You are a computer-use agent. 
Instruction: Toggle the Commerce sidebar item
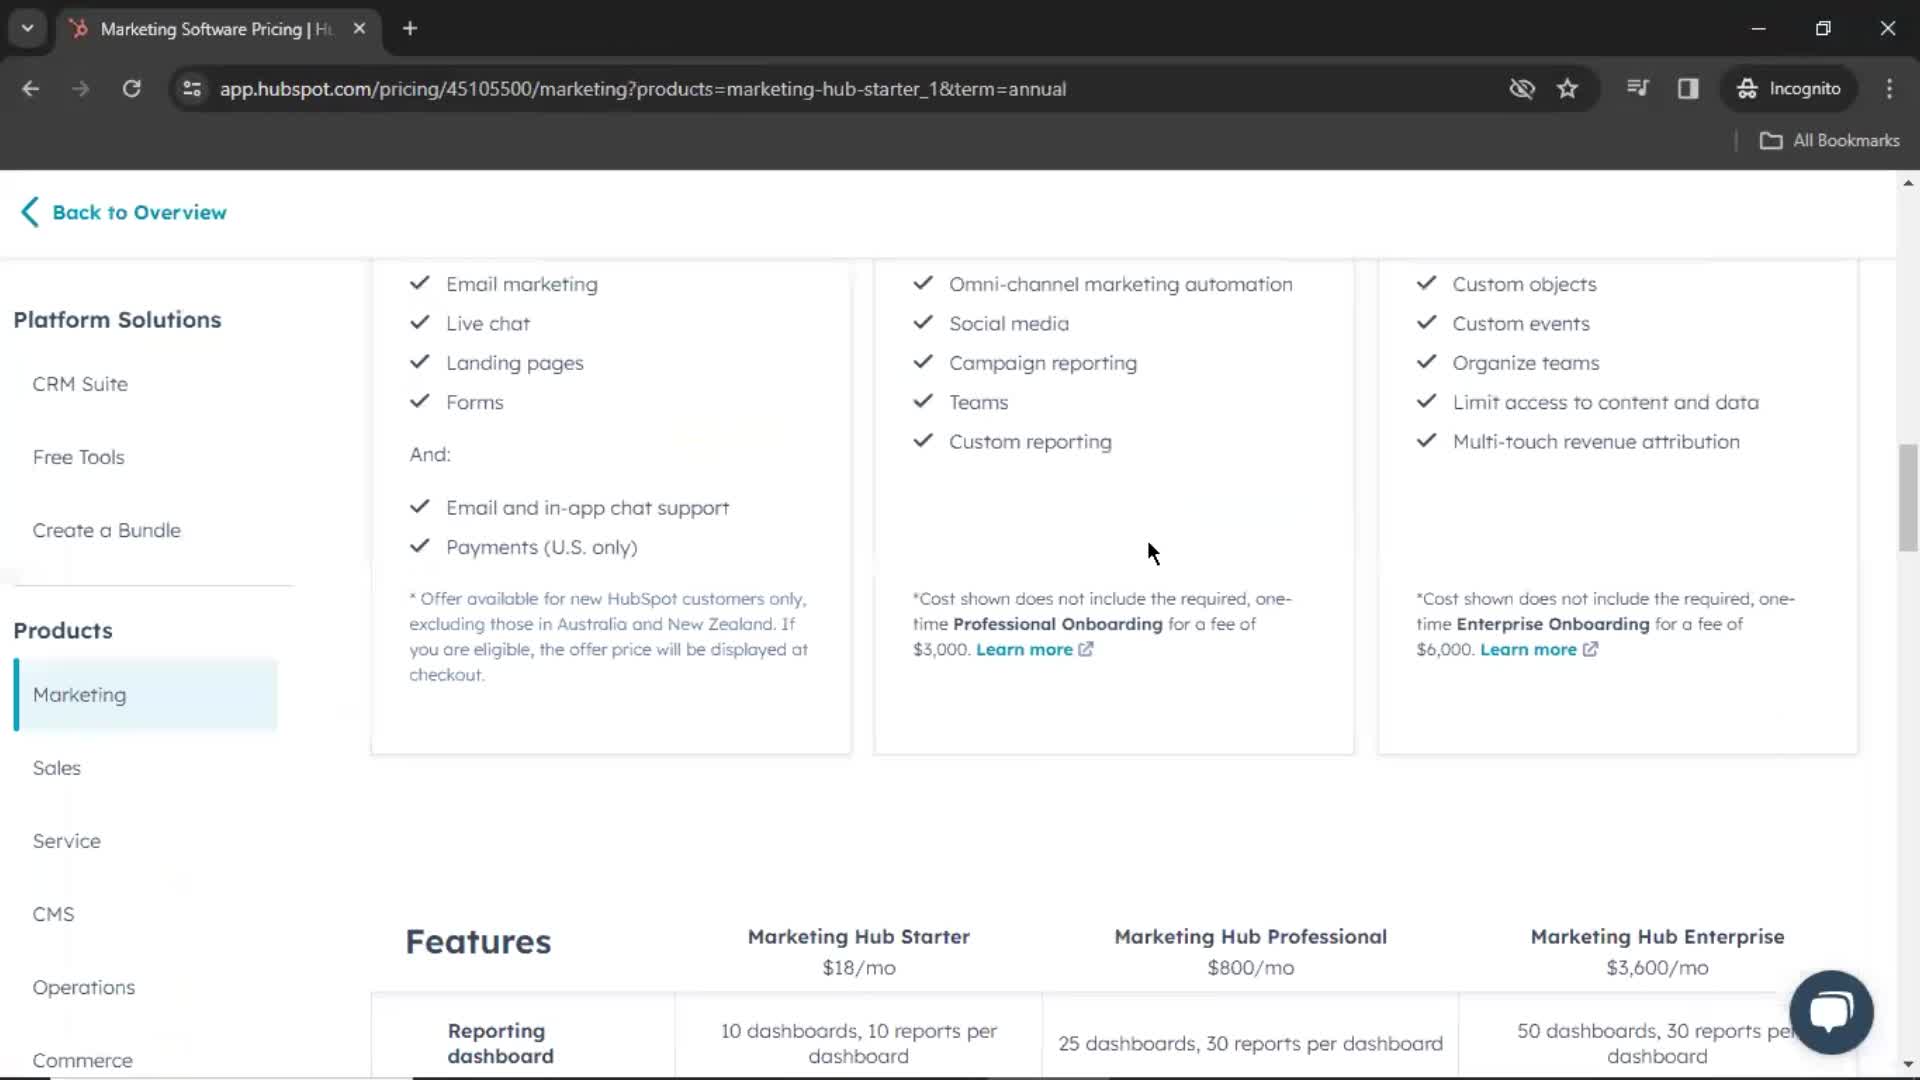click(x=83, y=1059)
